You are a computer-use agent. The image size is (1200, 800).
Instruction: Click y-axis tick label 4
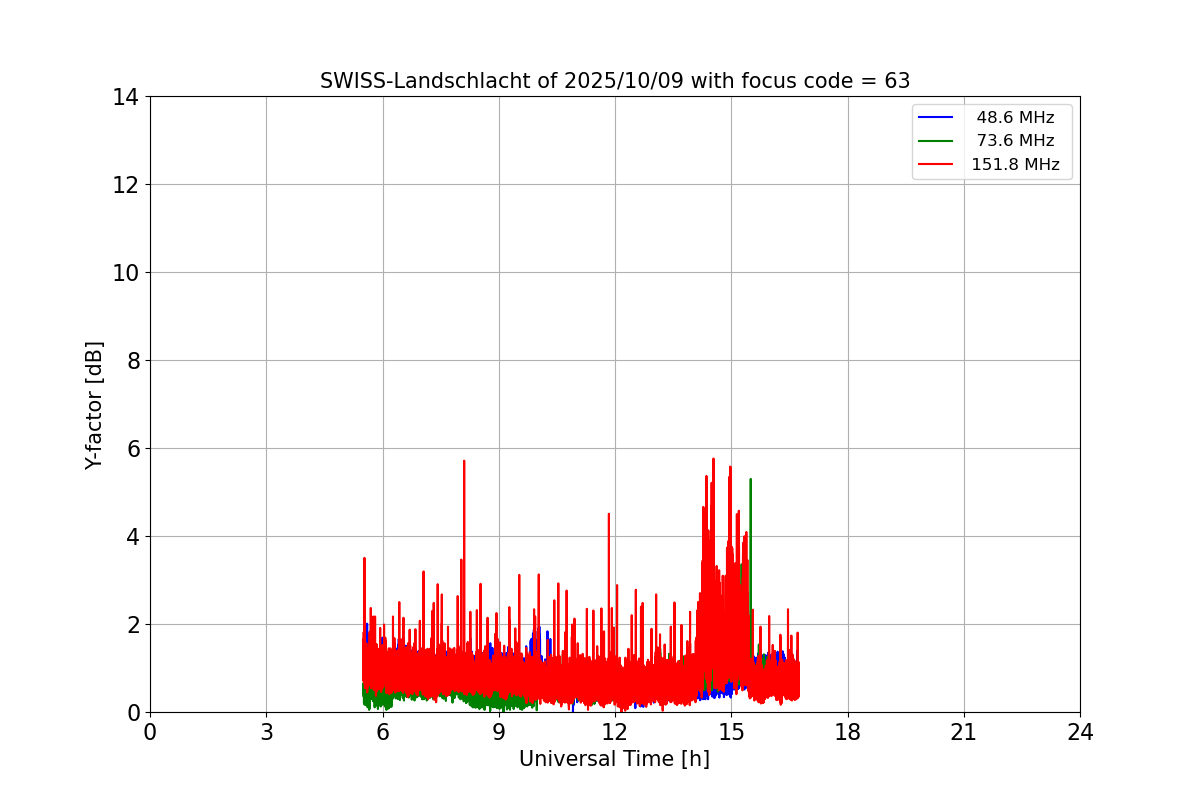click(x=133, y=537)
